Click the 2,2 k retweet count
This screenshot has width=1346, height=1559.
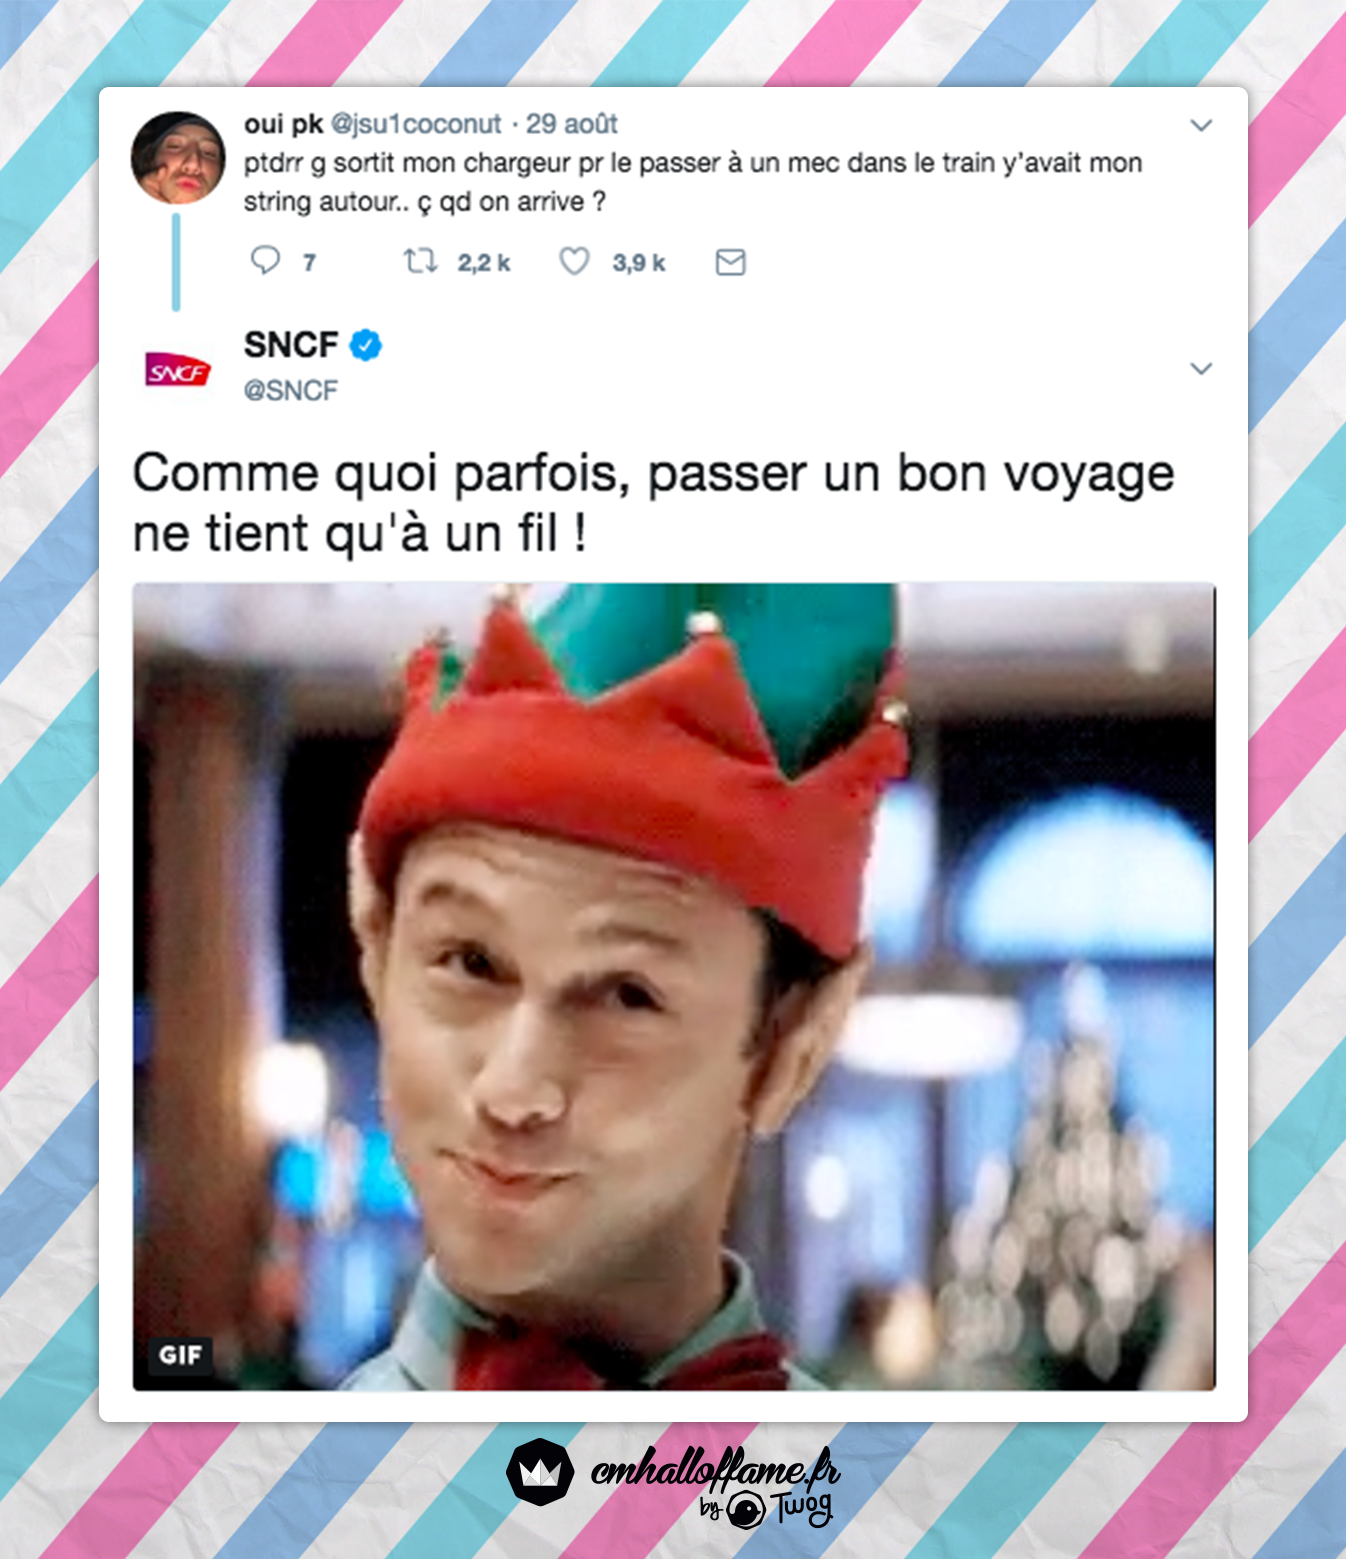coord(484,263)
